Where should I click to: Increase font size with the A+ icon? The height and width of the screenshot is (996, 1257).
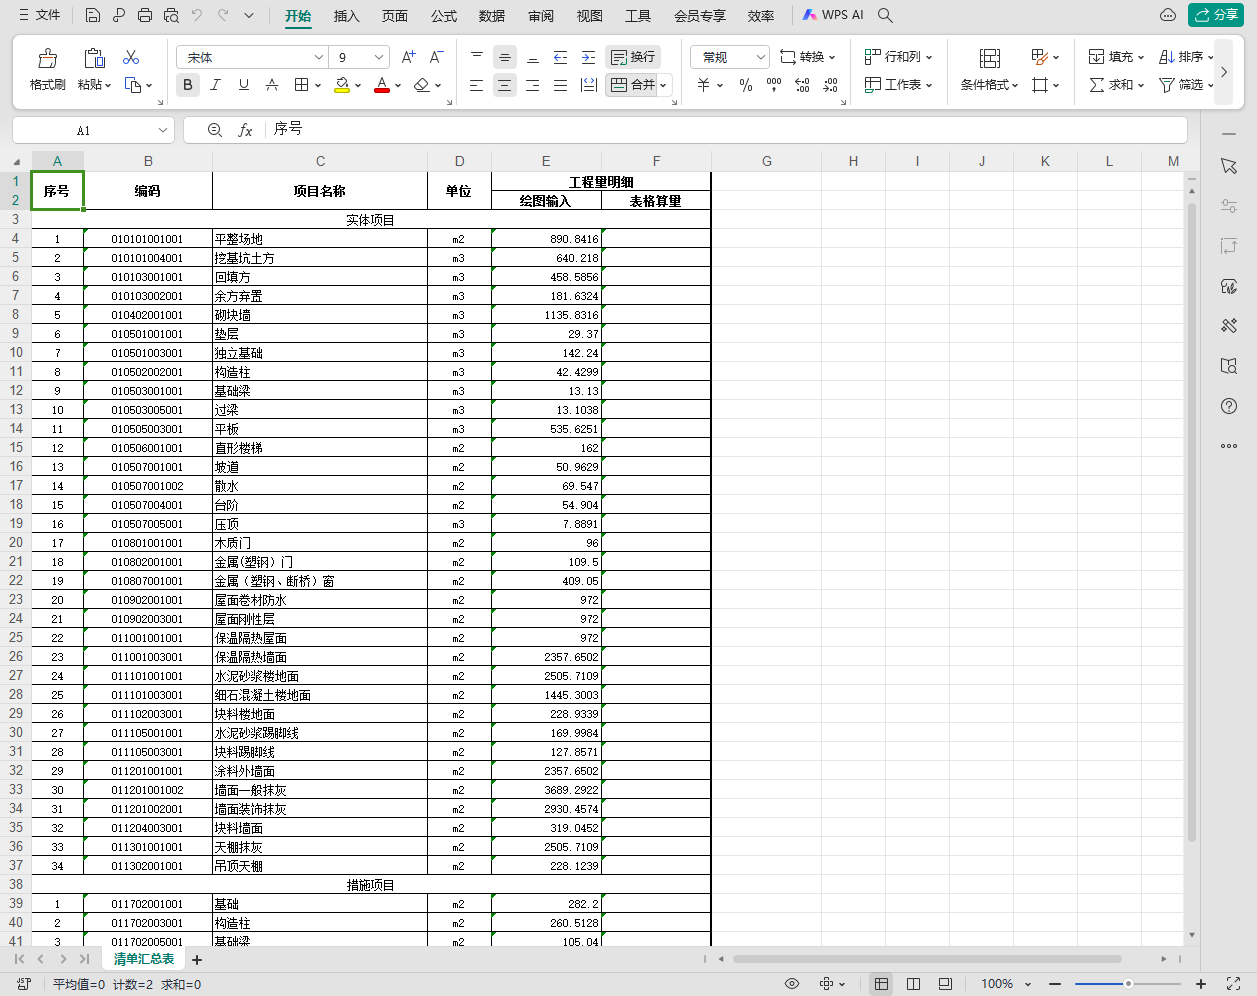[408, 57]
